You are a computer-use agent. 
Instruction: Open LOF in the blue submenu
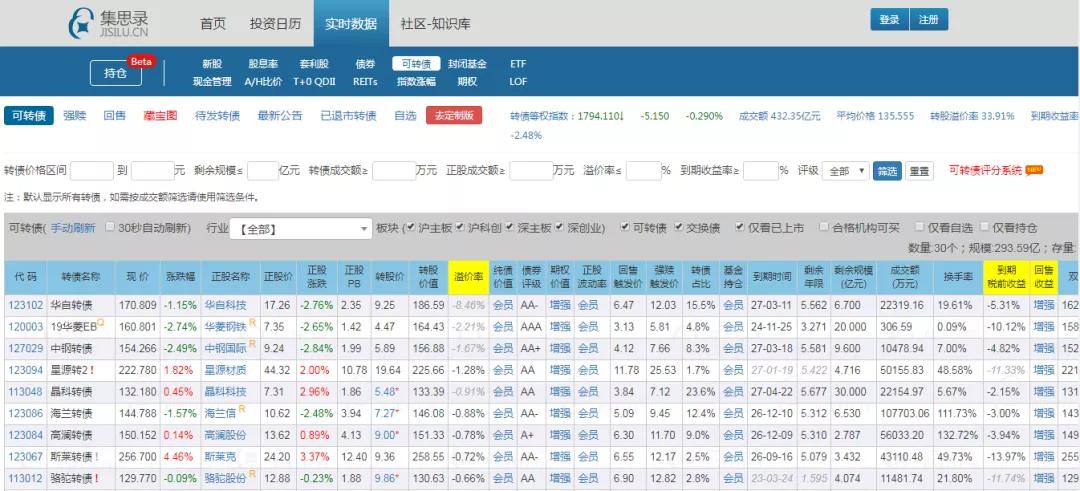(x=518, y=81)
